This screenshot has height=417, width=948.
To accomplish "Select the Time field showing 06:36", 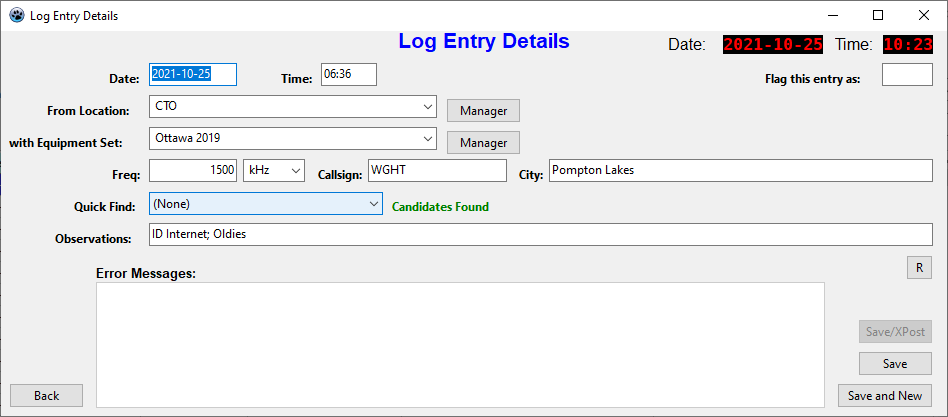I will [x=348, y=75].
